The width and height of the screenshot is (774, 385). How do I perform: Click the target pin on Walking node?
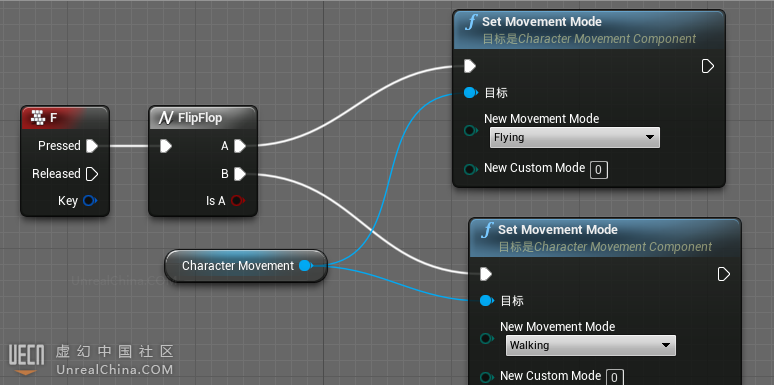coord(487,300)
